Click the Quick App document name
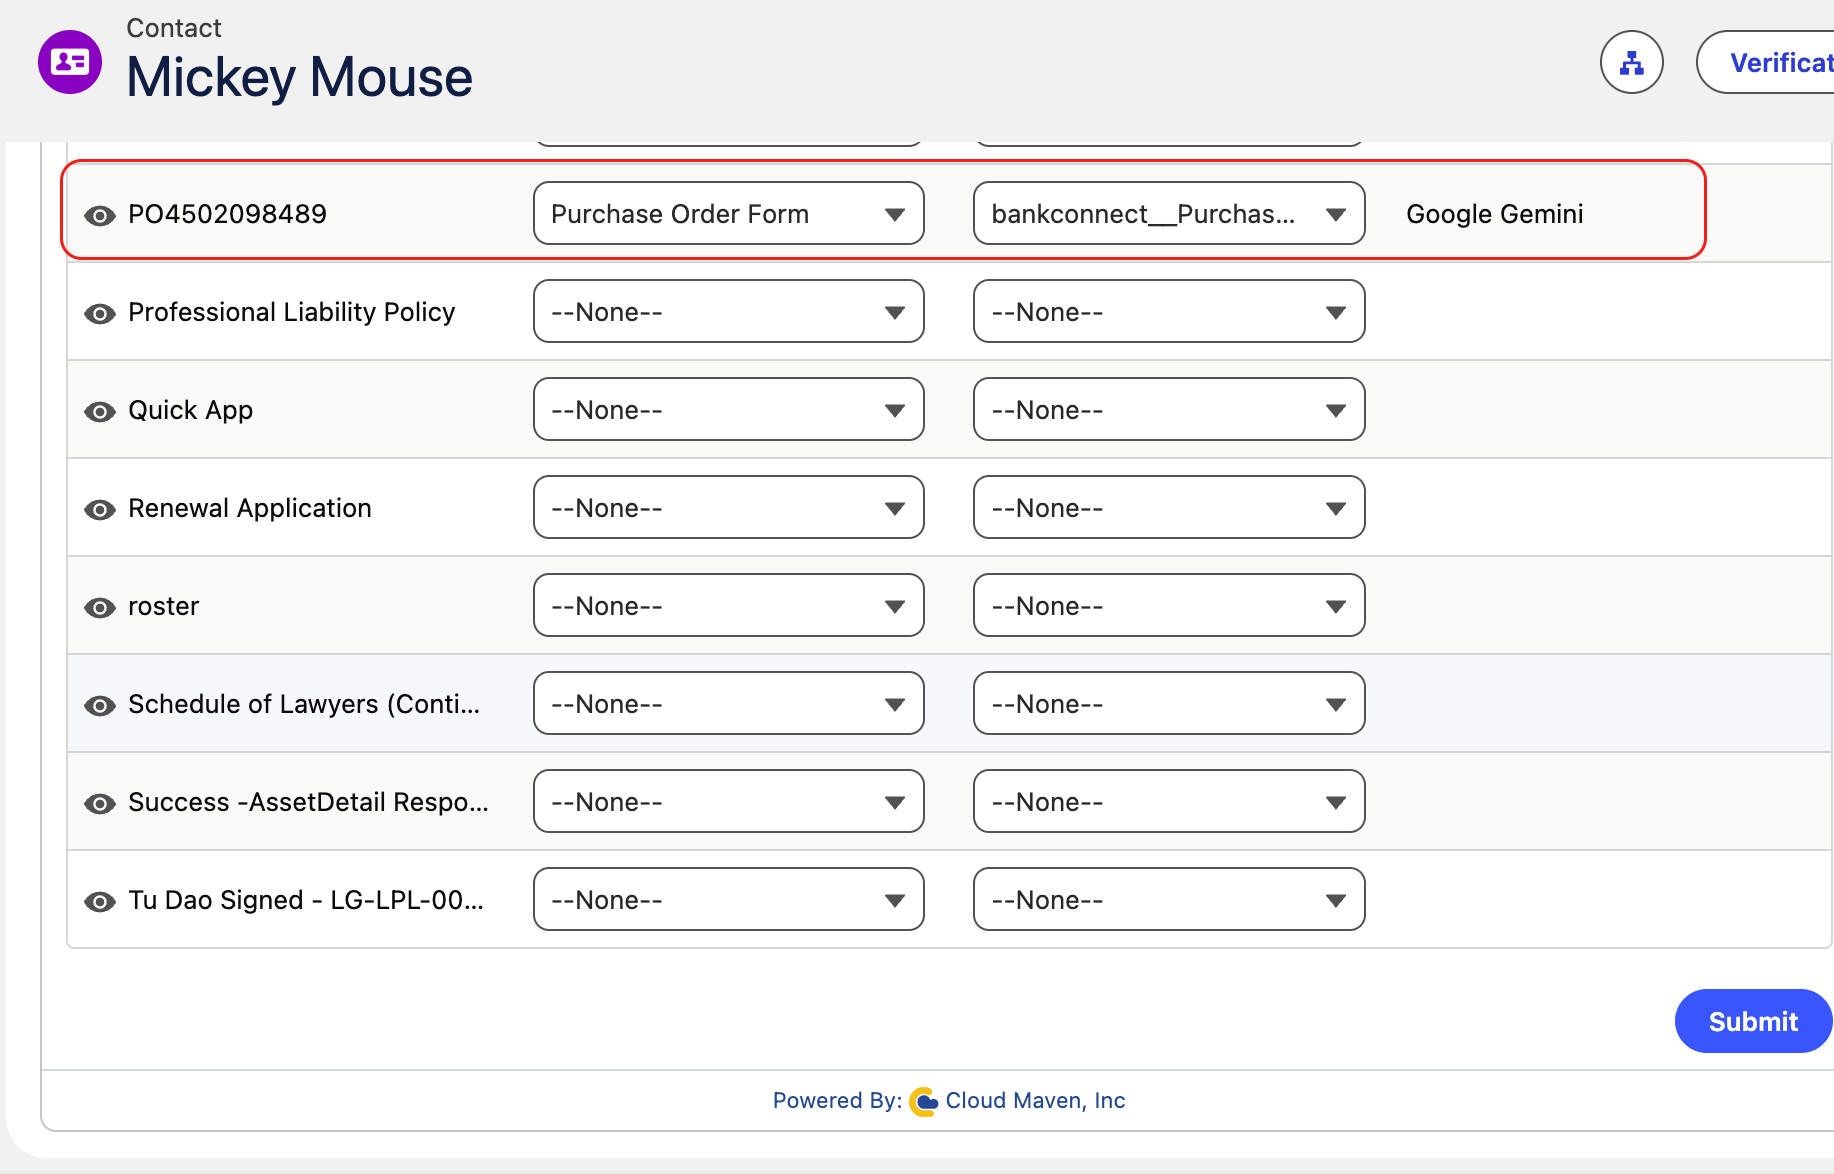1834x1174 pixels. click(x=191, y=411)
